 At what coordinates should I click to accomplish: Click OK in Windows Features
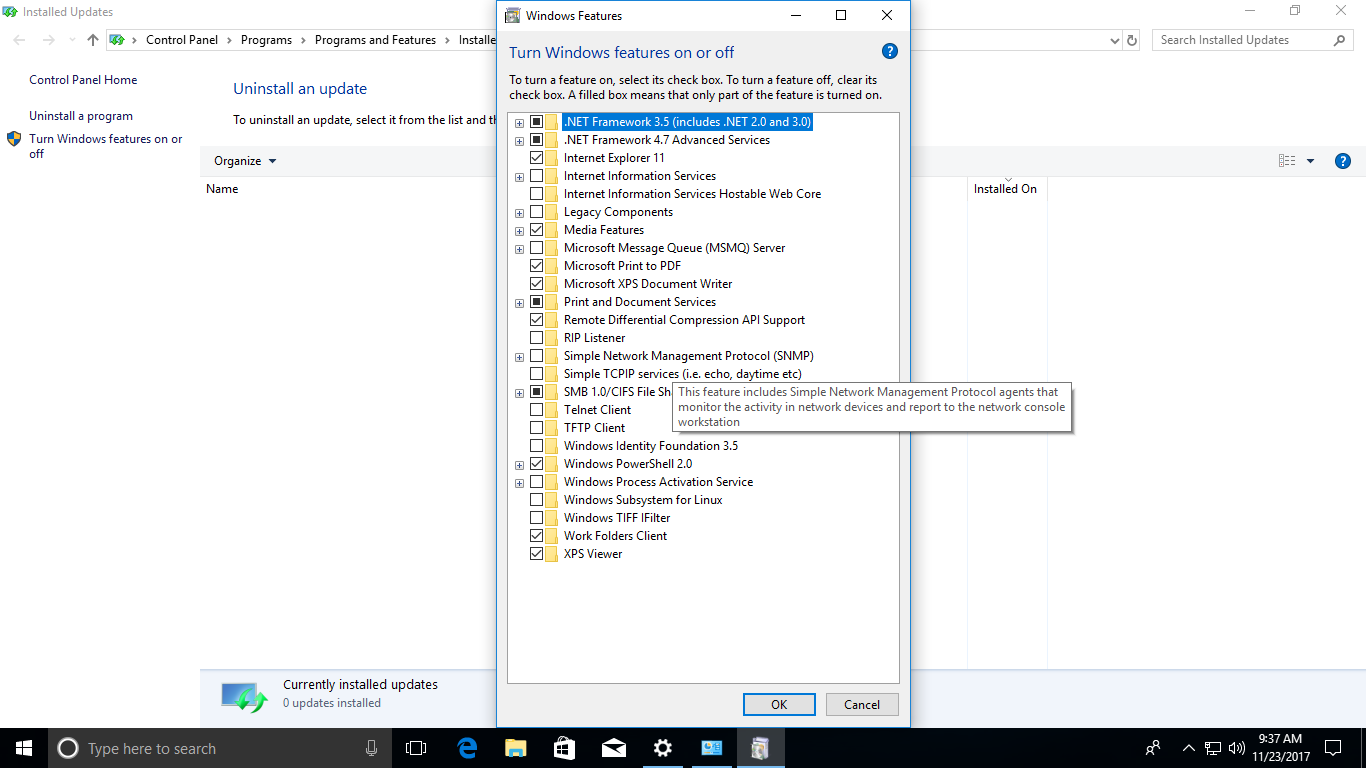coord(779,704)
